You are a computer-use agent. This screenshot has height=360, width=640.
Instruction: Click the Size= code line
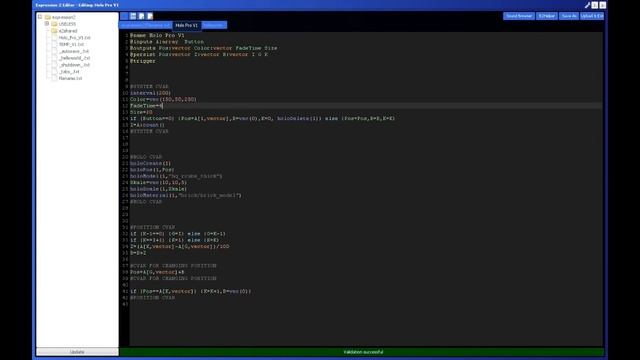(x=141, y=112)
